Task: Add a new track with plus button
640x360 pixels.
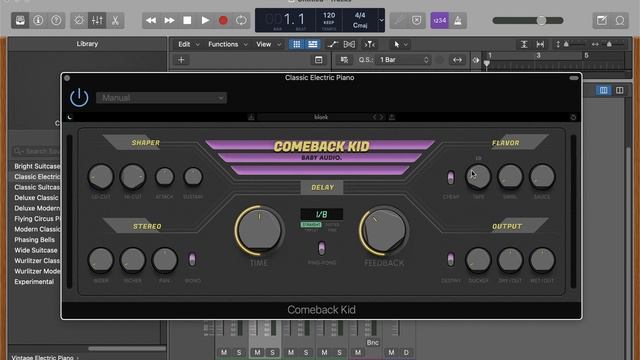Action: tap(181, 60)
